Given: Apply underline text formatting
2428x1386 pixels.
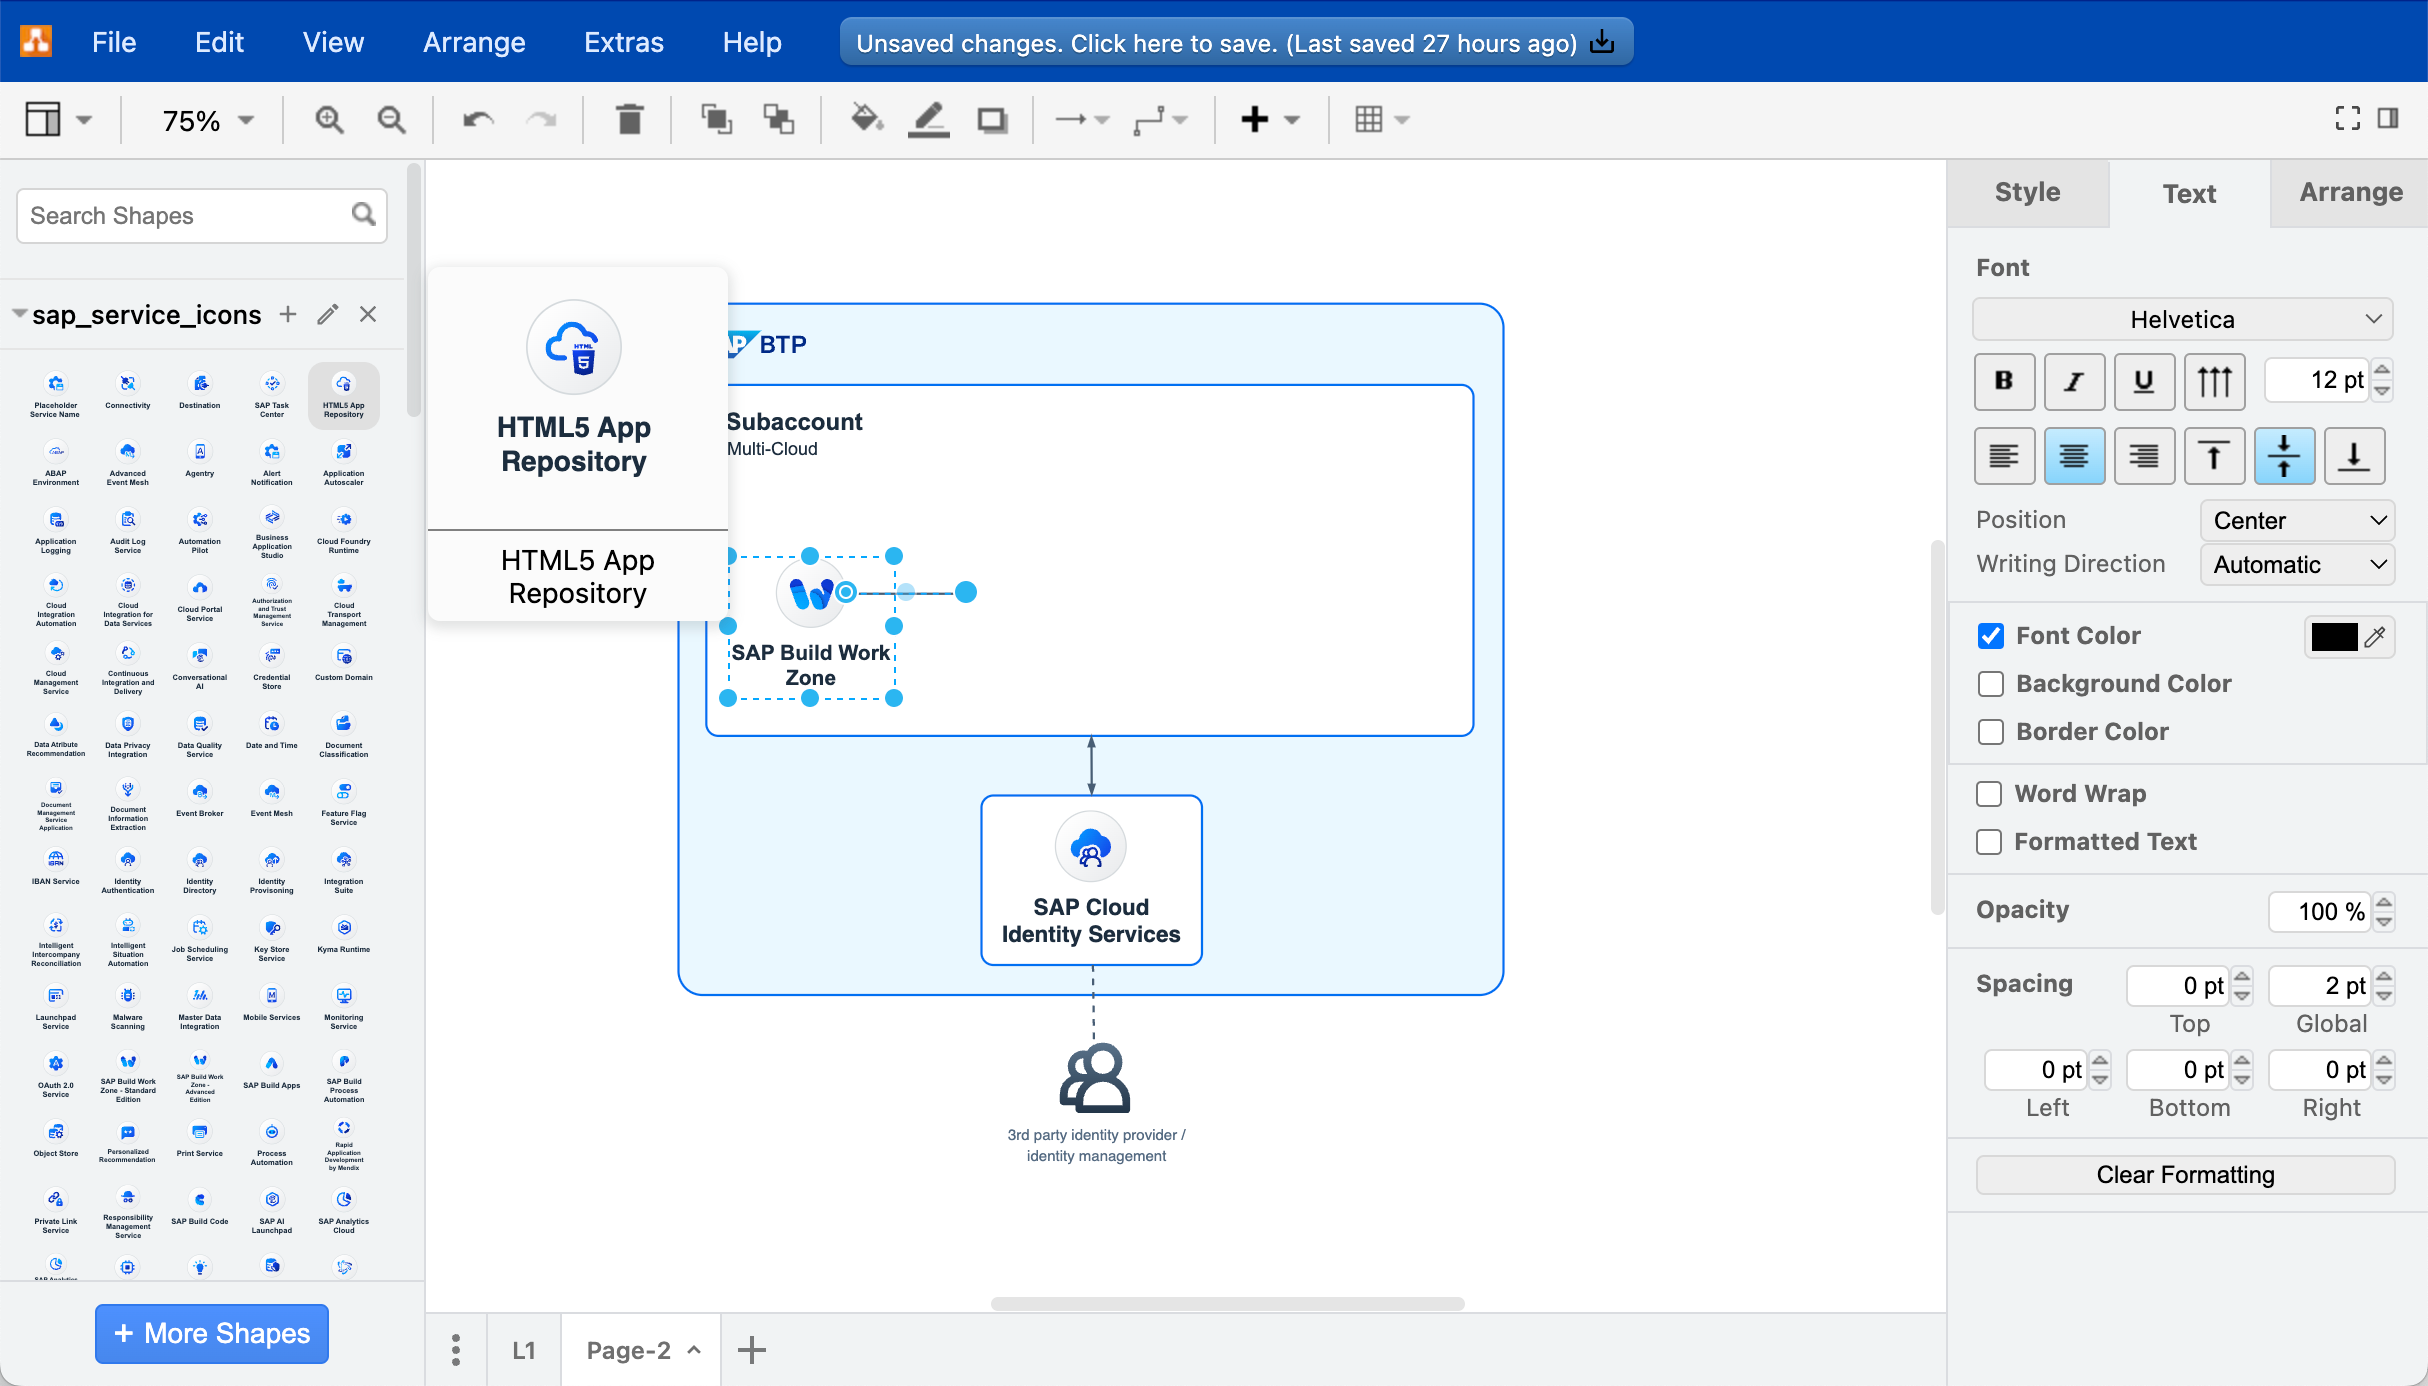Looking at the screenshot, I should tap(2144, 381).
